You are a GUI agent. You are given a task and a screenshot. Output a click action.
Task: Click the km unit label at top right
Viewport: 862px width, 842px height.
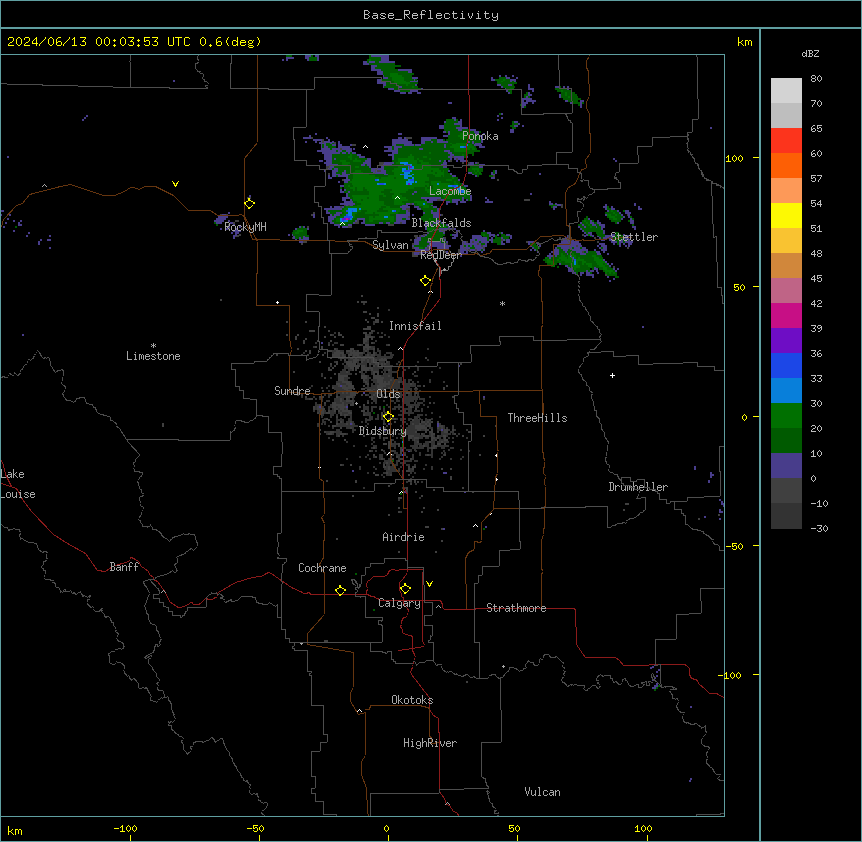pyautogui.click(x=744, y=42)
